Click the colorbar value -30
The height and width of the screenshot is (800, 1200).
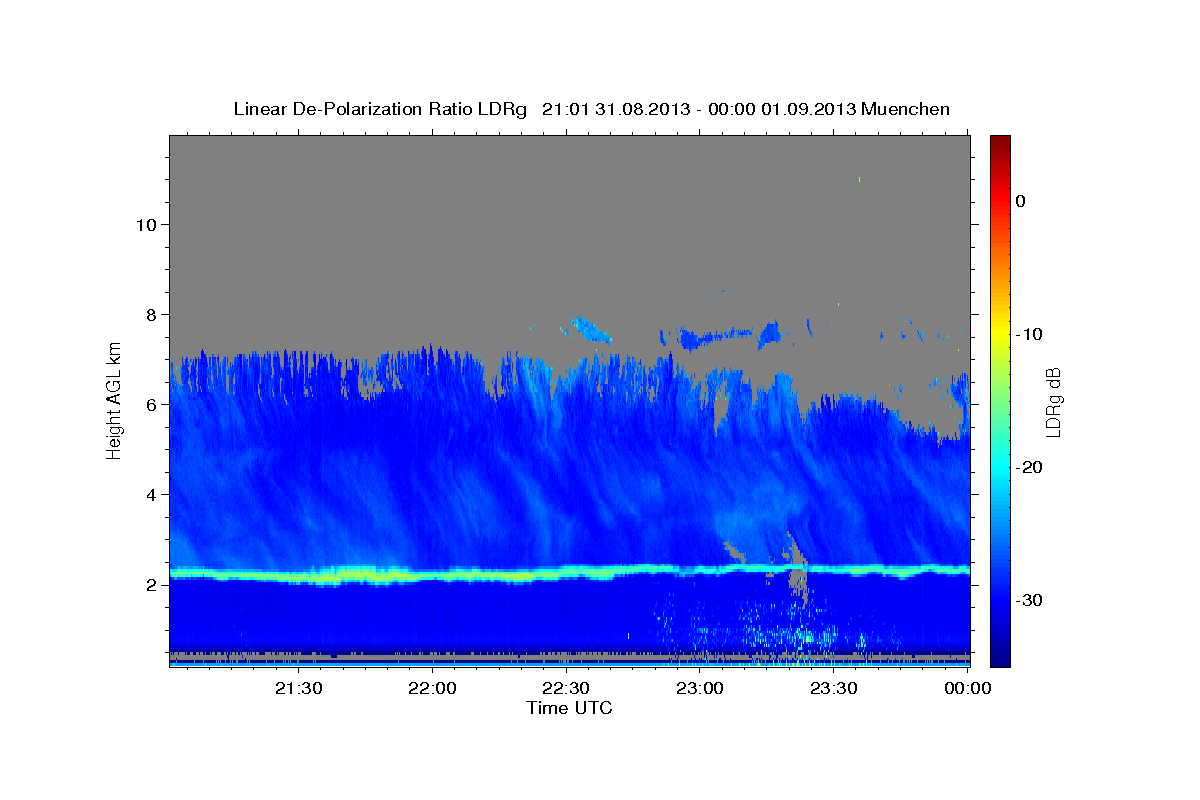coord(1029,600)
